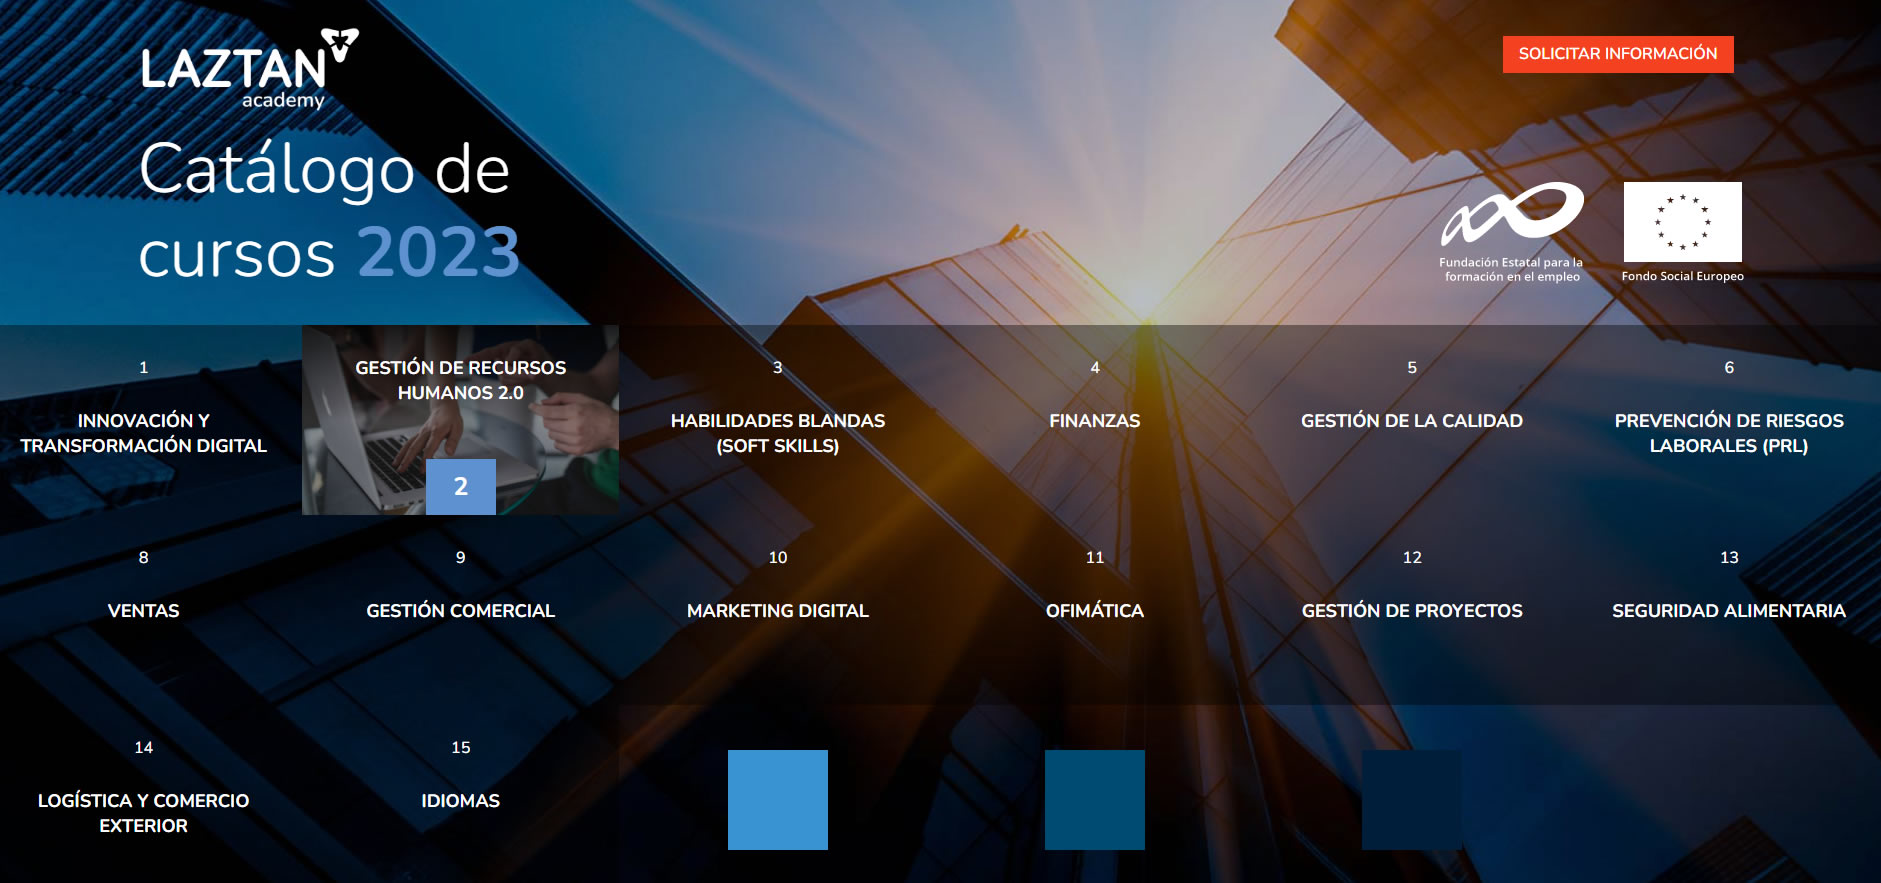Open the Marketing Digital category
The image size is (1881, 883).
tap(778, 611)
